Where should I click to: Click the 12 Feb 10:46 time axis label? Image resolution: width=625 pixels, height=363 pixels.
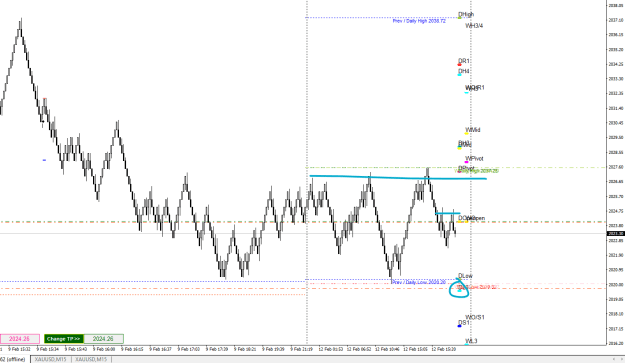(x=387, y=349)
